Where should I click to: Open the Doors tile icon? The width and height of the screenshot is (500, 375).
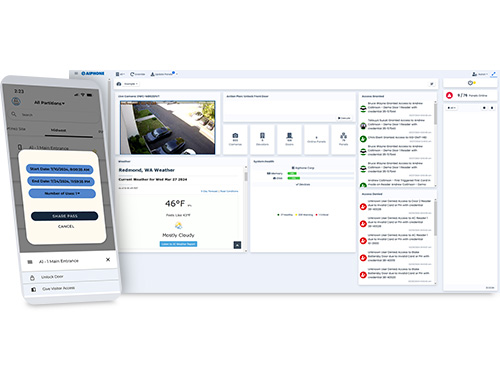289,135
